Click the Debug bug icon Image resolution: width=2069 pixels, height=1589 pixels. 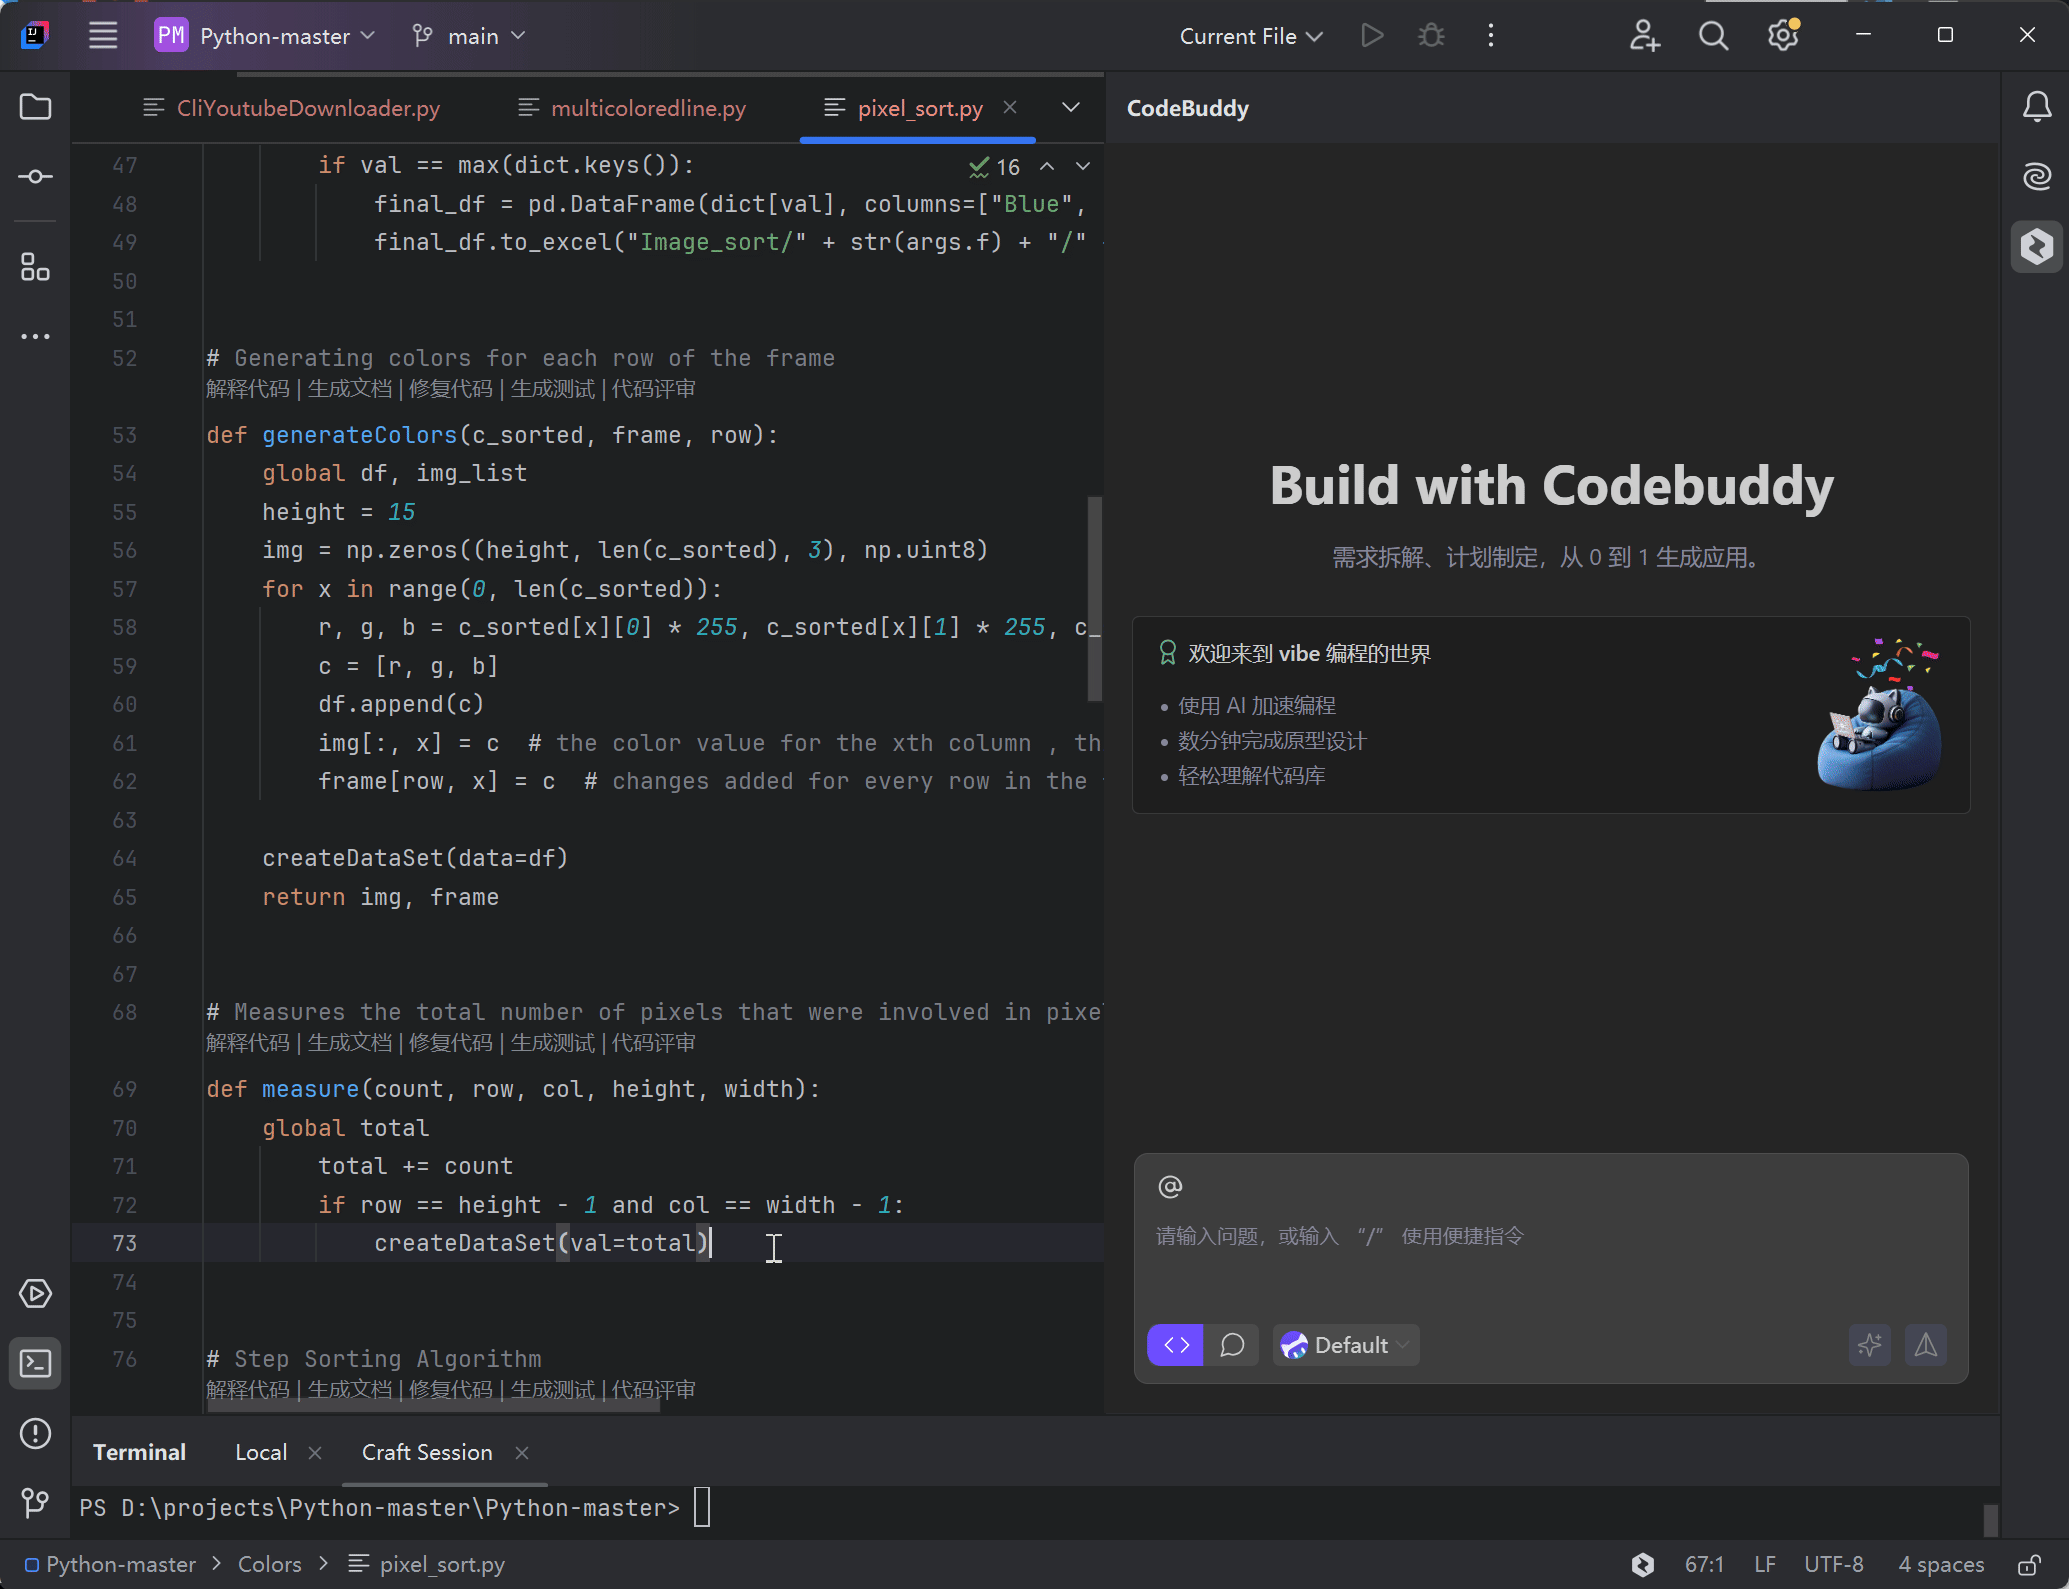coord(1431,36)
